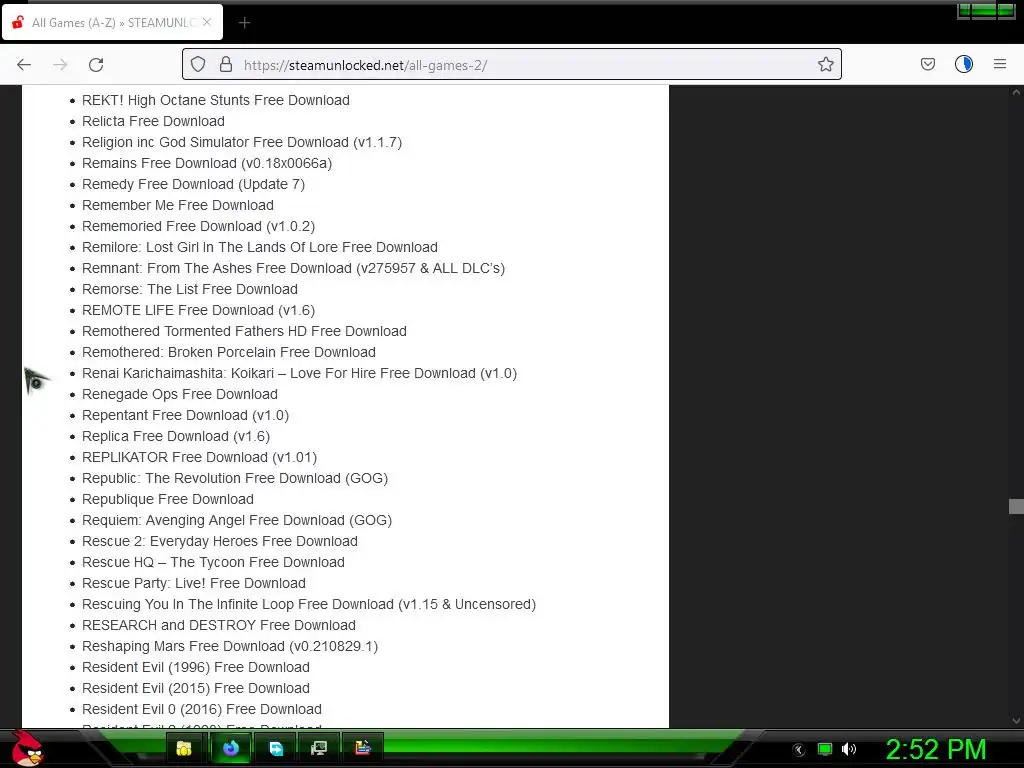The width and height of the screenshot is (1024, 768).
Task: Open the tracking protection shield icon
Action: pos(198,64)
